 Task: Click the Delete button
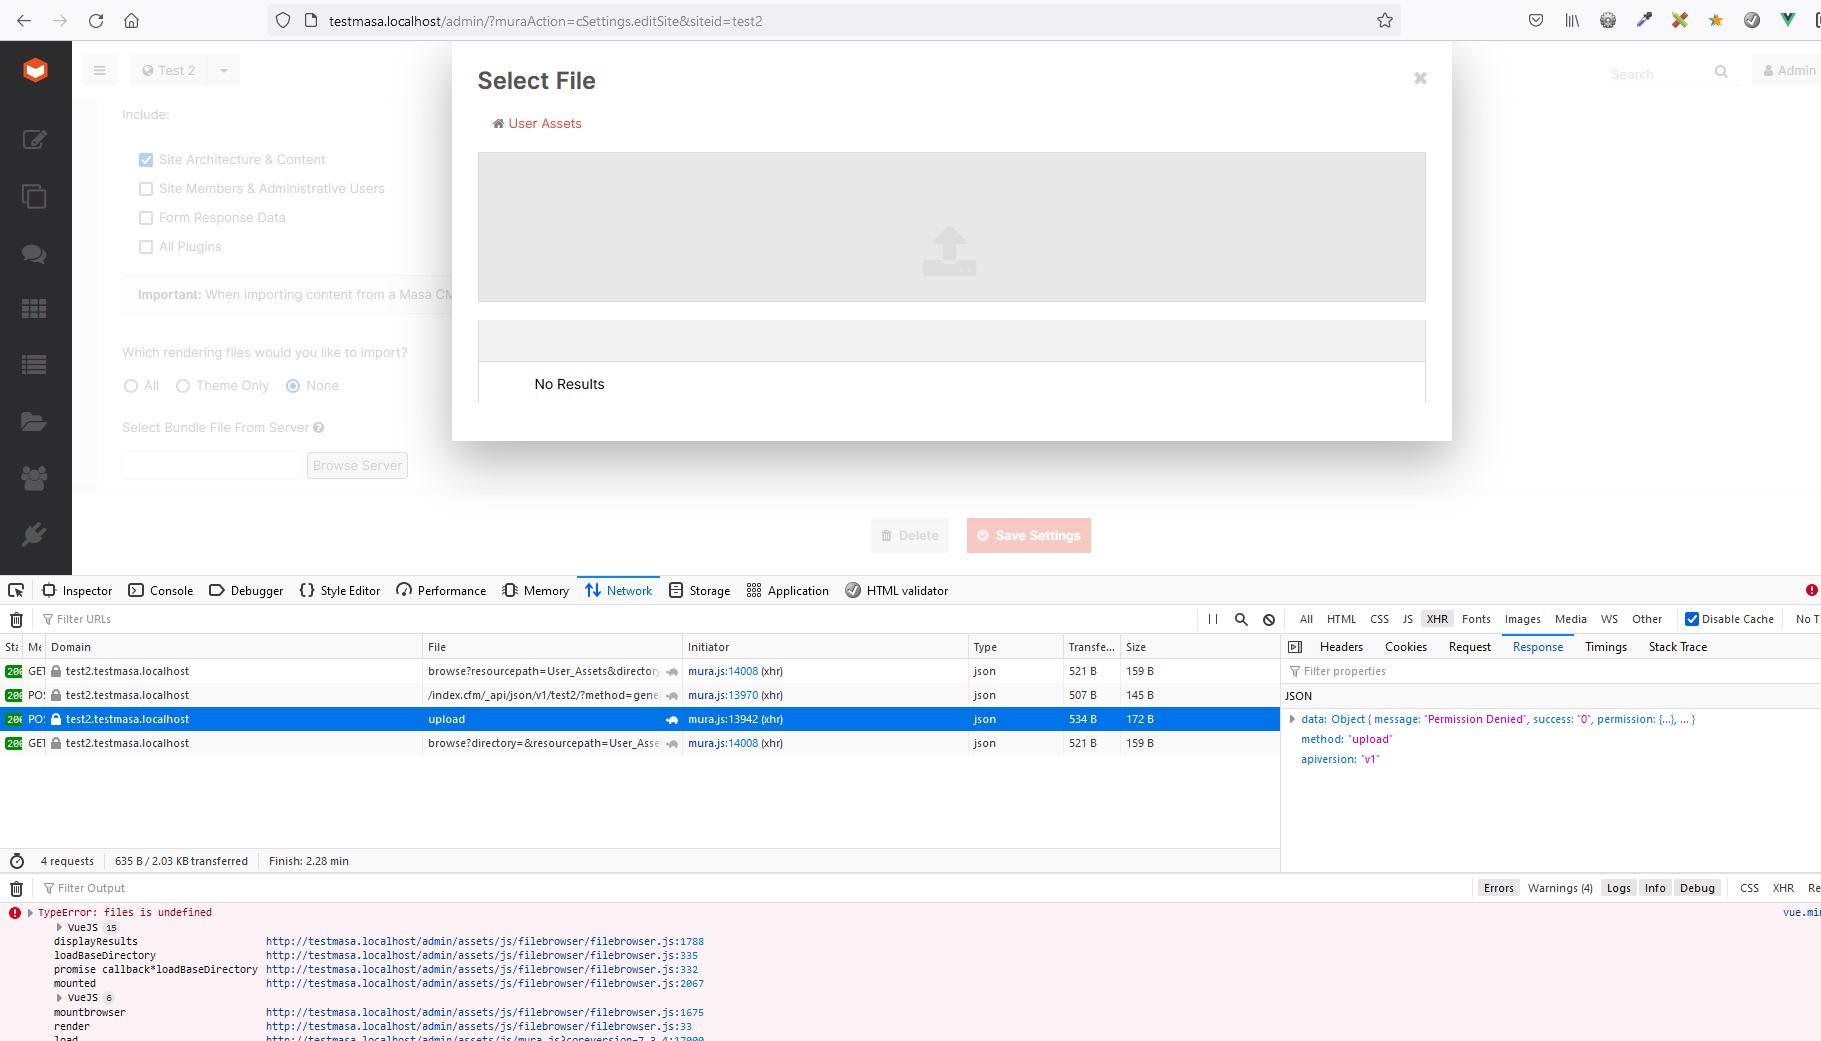[x=910, y=535]
